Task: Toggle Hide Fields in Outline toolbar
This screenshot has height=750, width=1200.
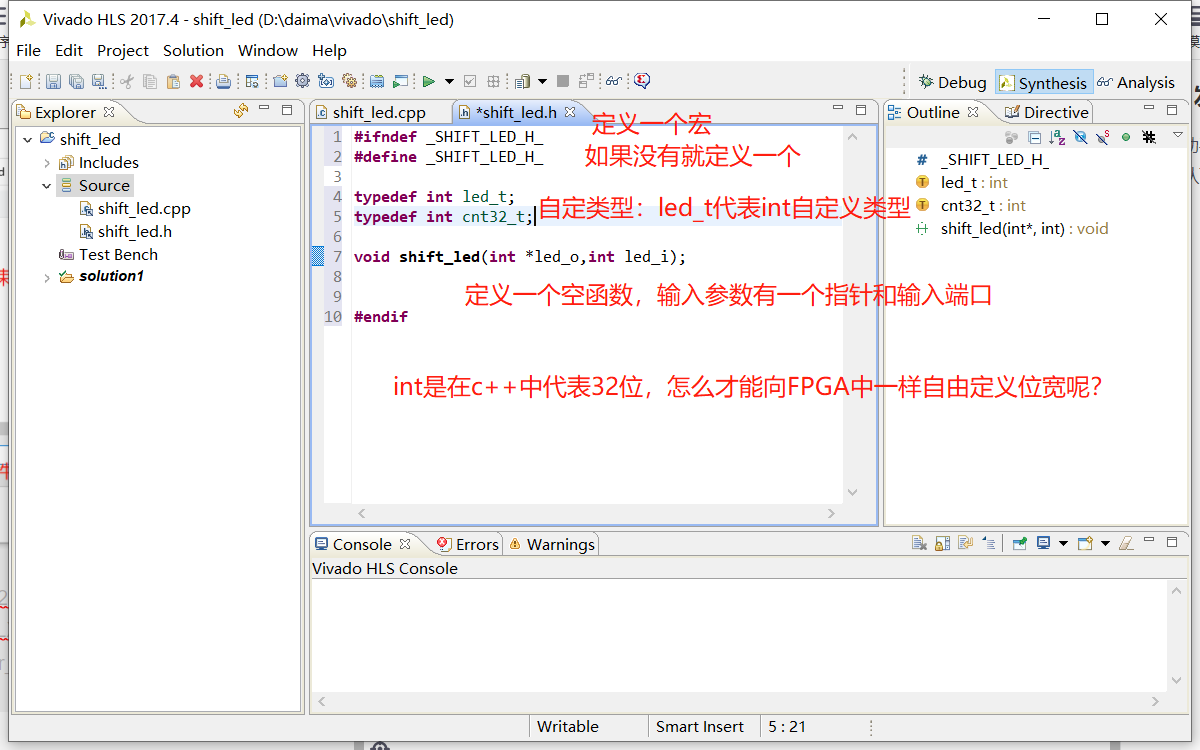Action: coord(1080,137)
